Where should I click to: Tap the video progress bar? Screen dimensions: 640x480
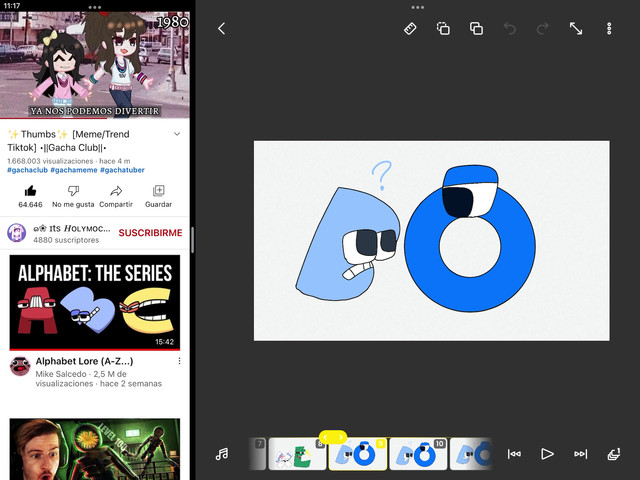(95, 118)
